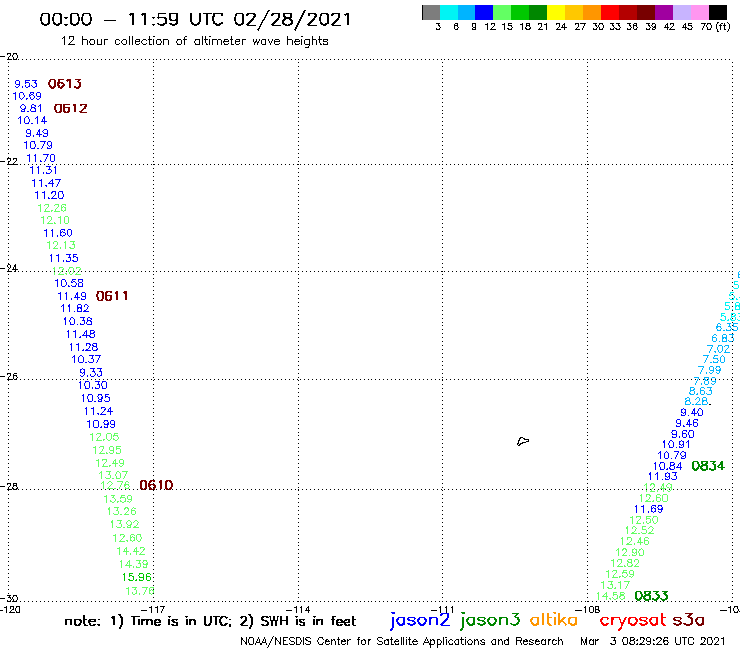Select the altika satellite legend label
The height and width of the screenshot is (650, 740).
pyautogui.click(x=554, y=619)
